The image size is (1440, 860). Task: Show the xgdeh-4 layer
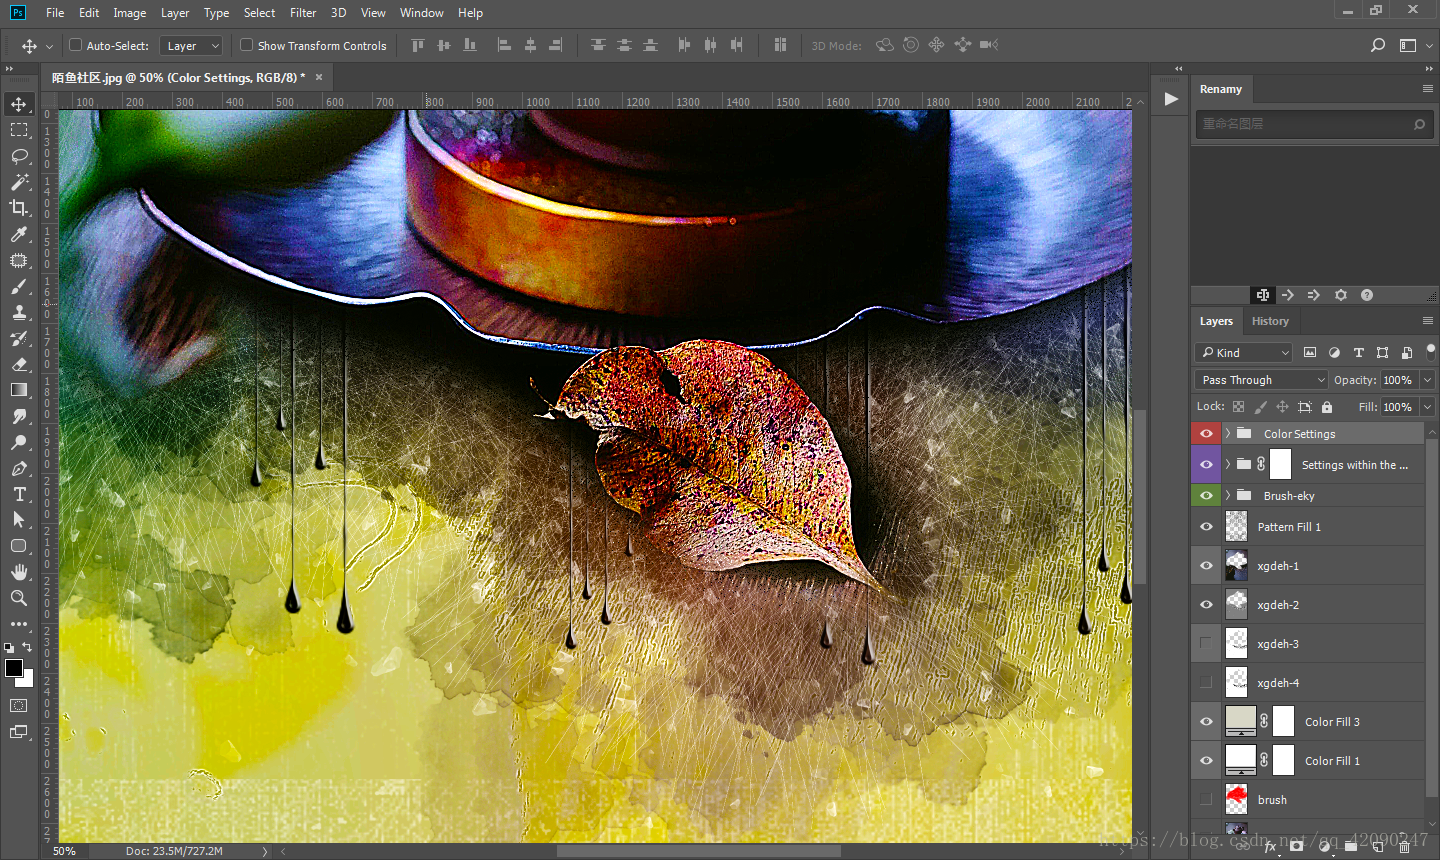[x=1206, y=682]
